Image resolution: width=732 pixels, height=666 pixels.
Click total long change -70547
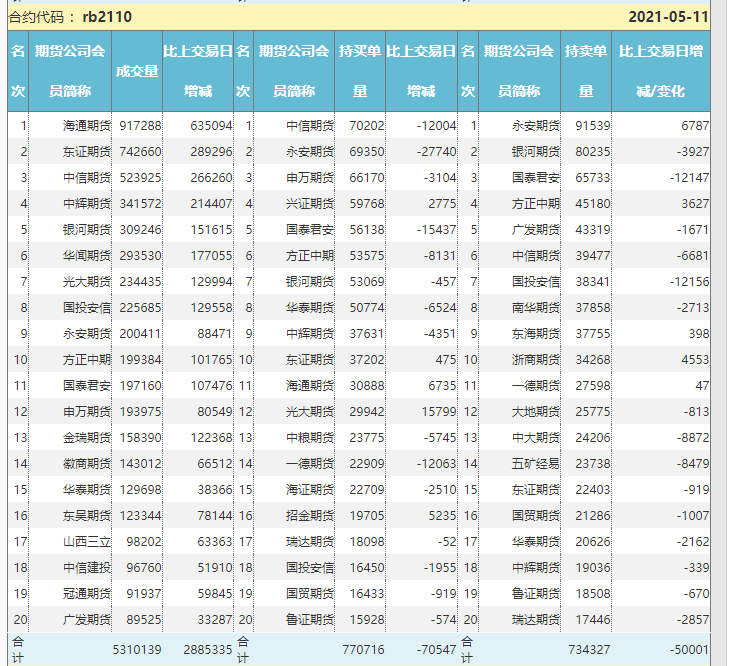436,650
